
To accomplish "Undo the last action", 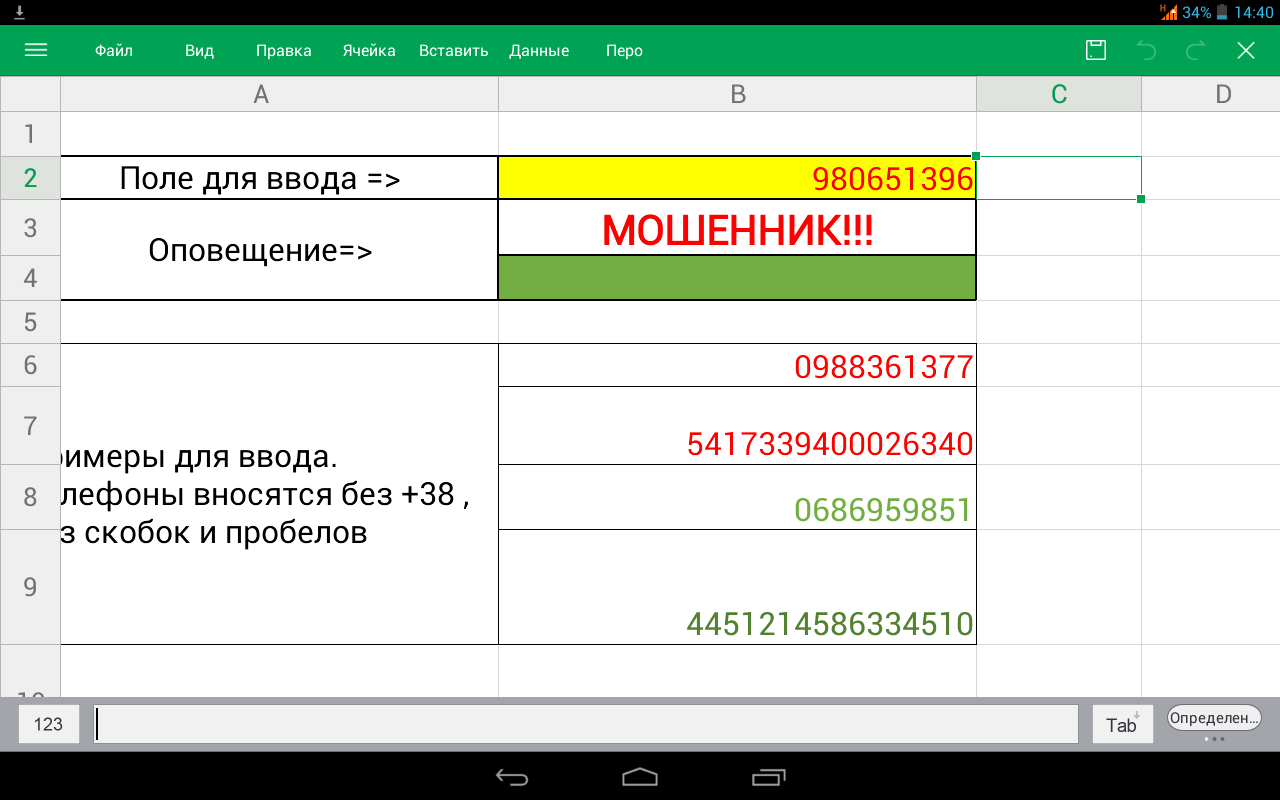I will 1146,51.
